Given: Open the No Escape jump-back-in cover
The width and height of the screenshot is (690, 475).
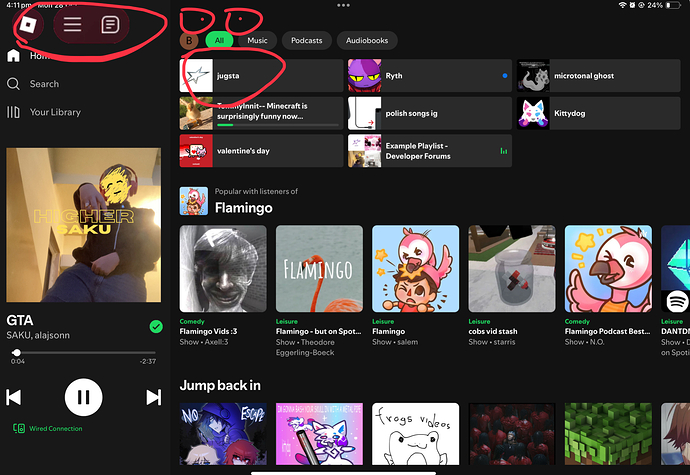Looking at the screenshot, I should coord(223,434).
